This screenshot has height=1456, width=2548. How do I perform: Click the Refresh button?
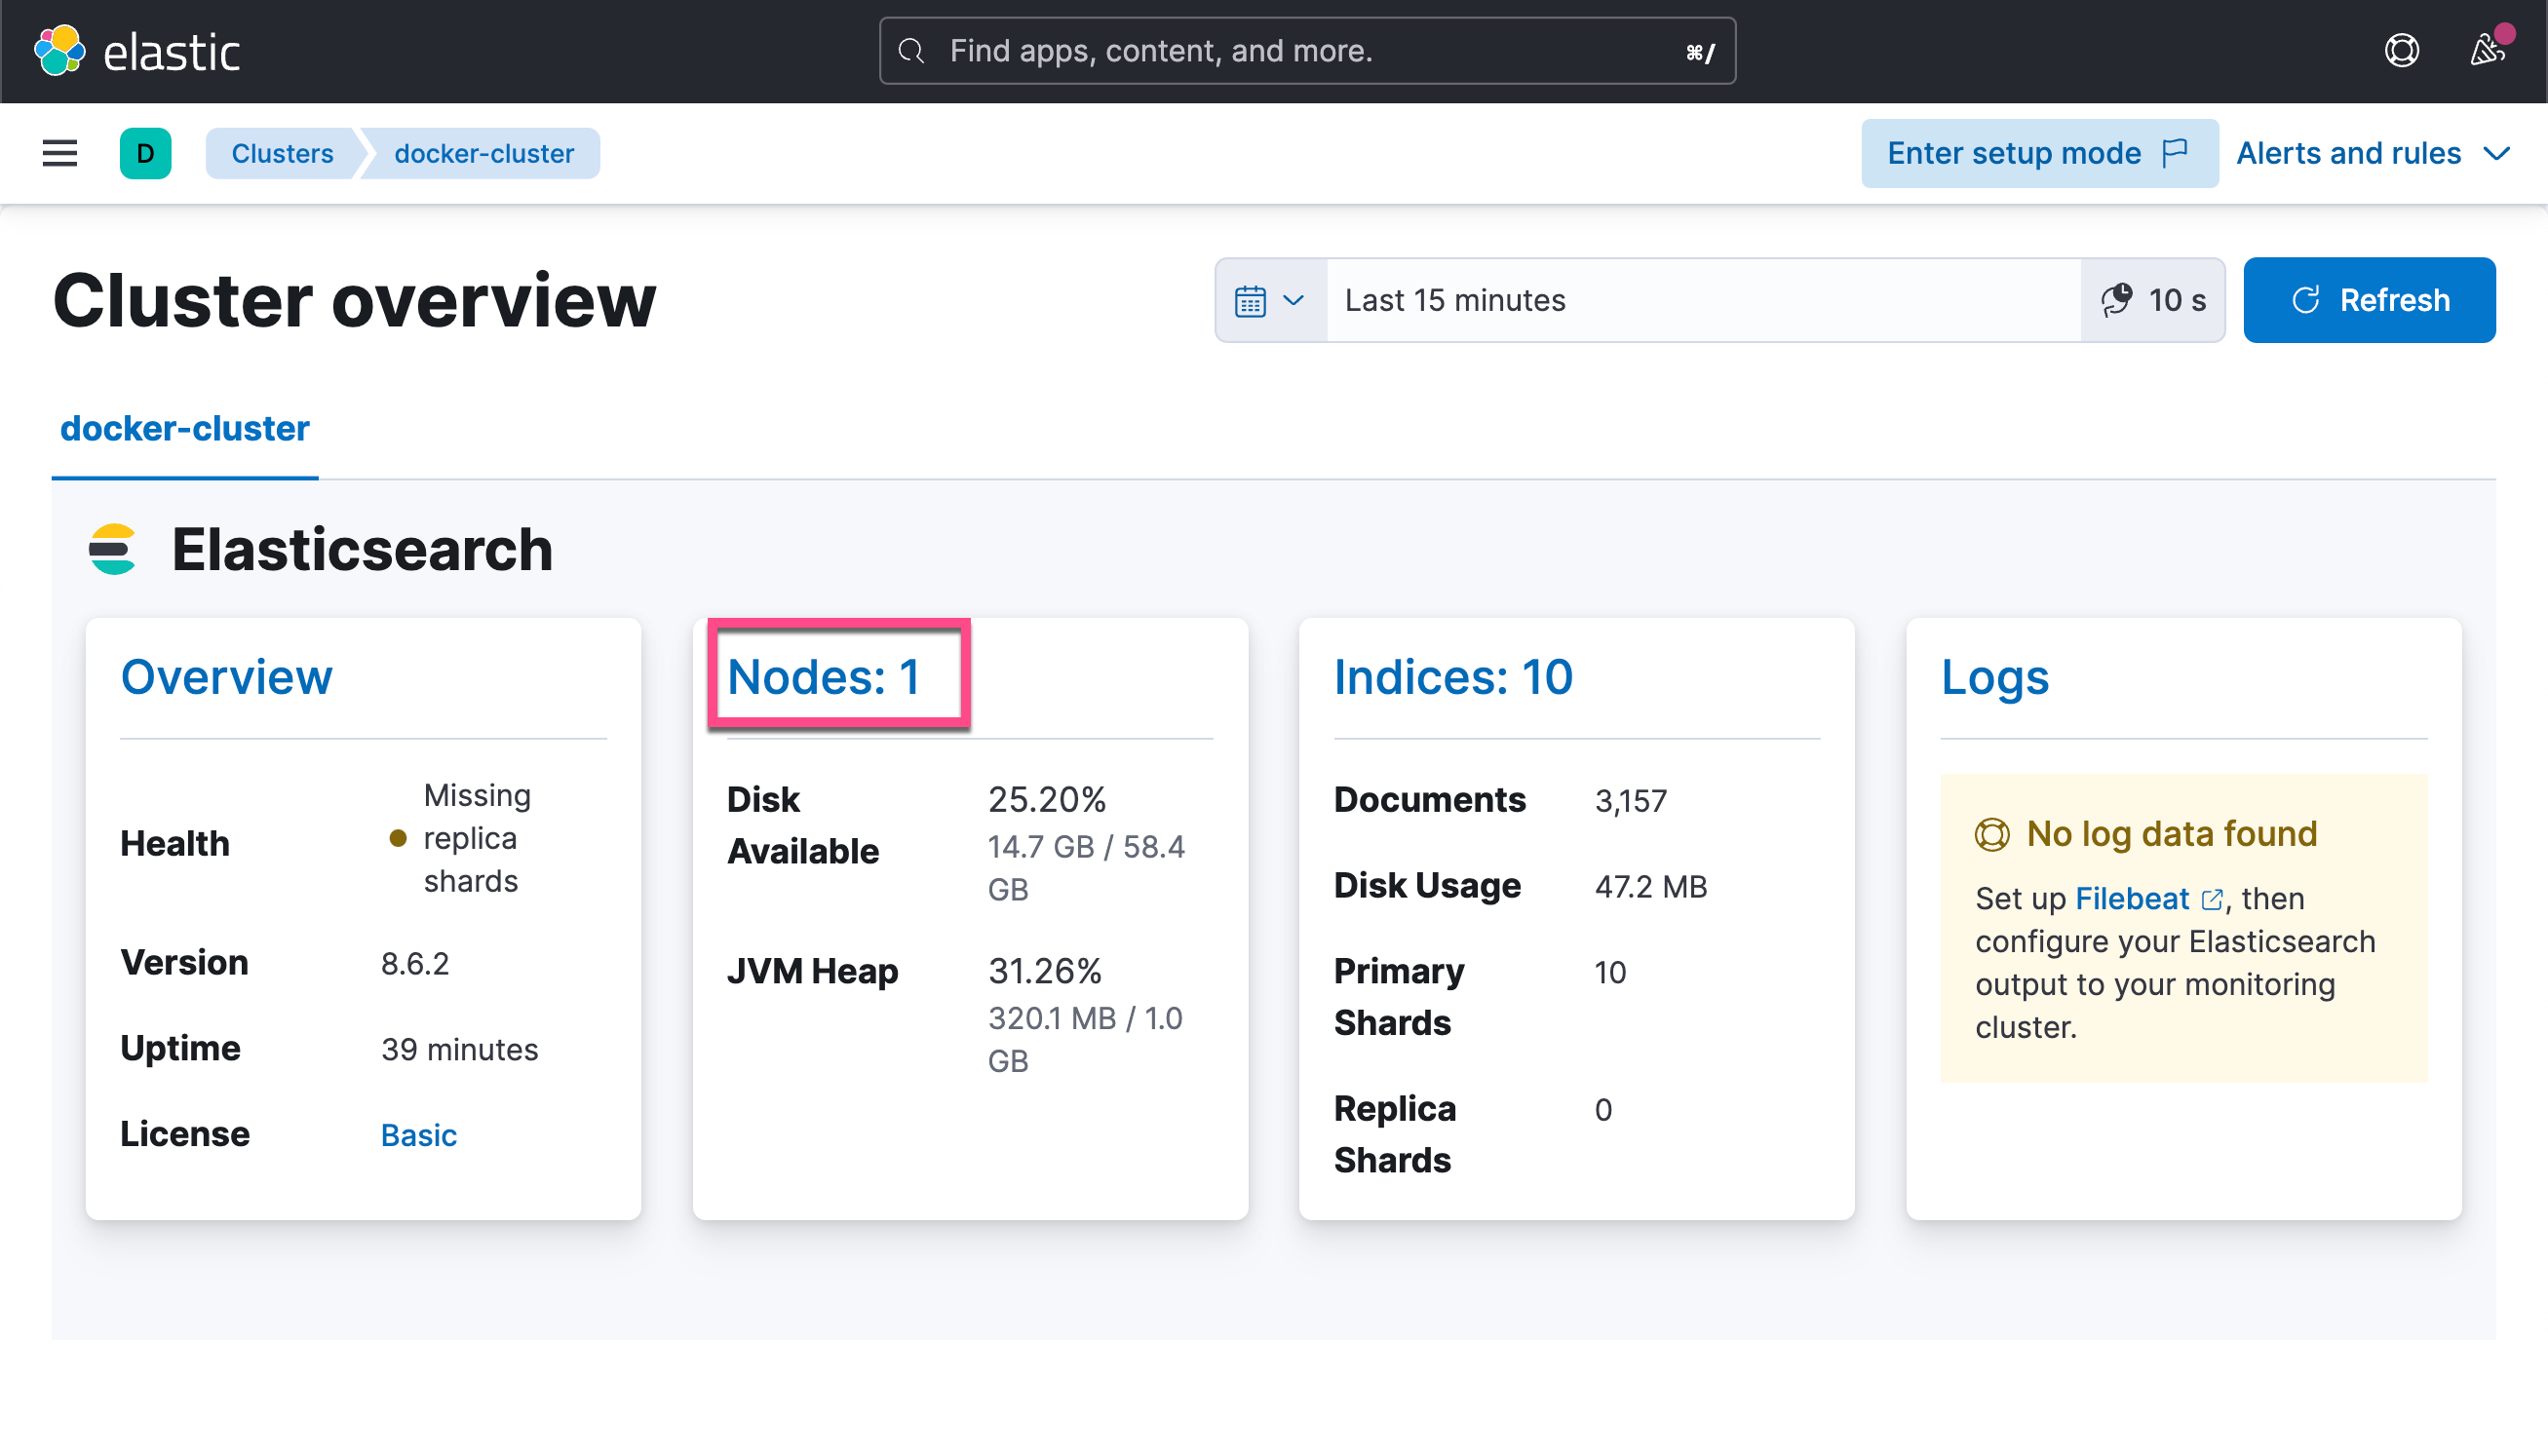click(2369, 300)
